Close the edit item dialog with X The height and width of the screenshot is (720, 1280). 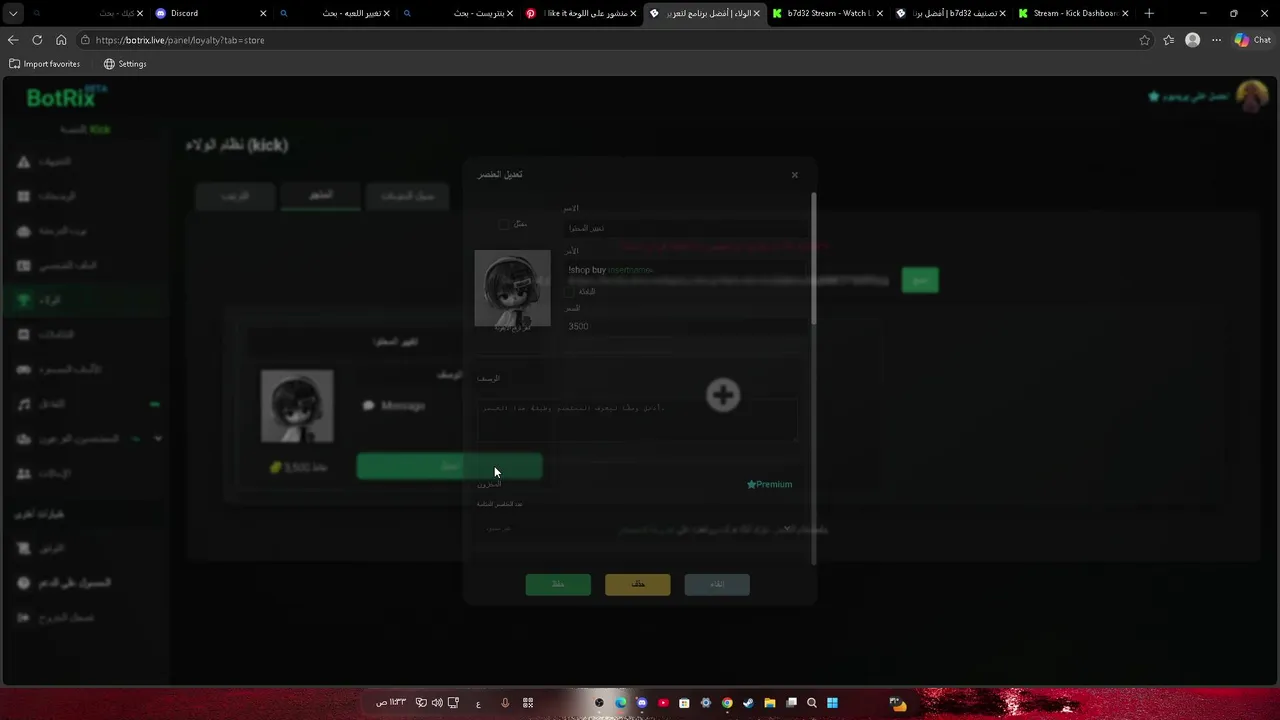(795, 175)
